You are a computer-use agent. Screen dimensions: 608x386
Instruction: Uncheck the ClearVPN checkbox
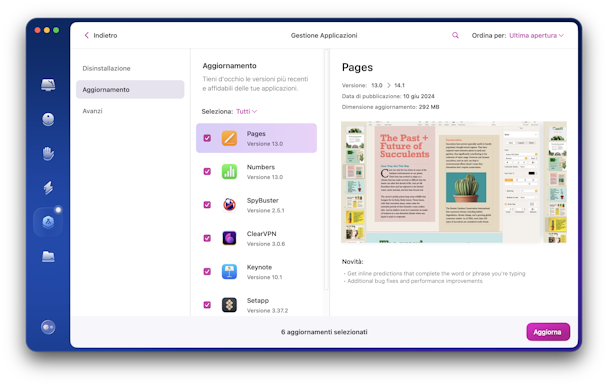pyautogui.click(x=207, y=238)
